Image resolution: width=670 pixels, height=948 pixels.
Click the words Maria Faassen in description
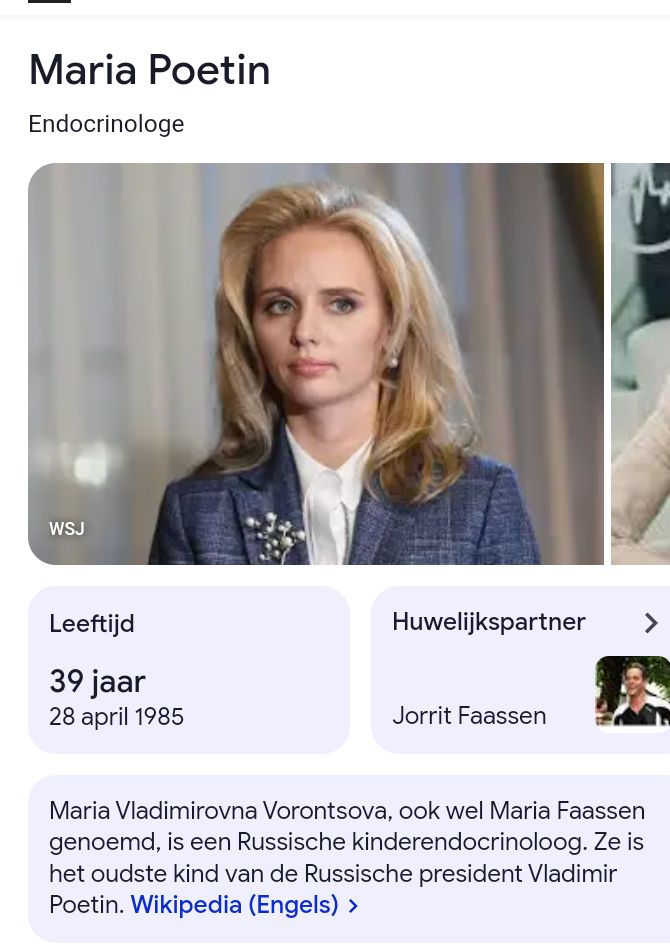tap(567, 811)
